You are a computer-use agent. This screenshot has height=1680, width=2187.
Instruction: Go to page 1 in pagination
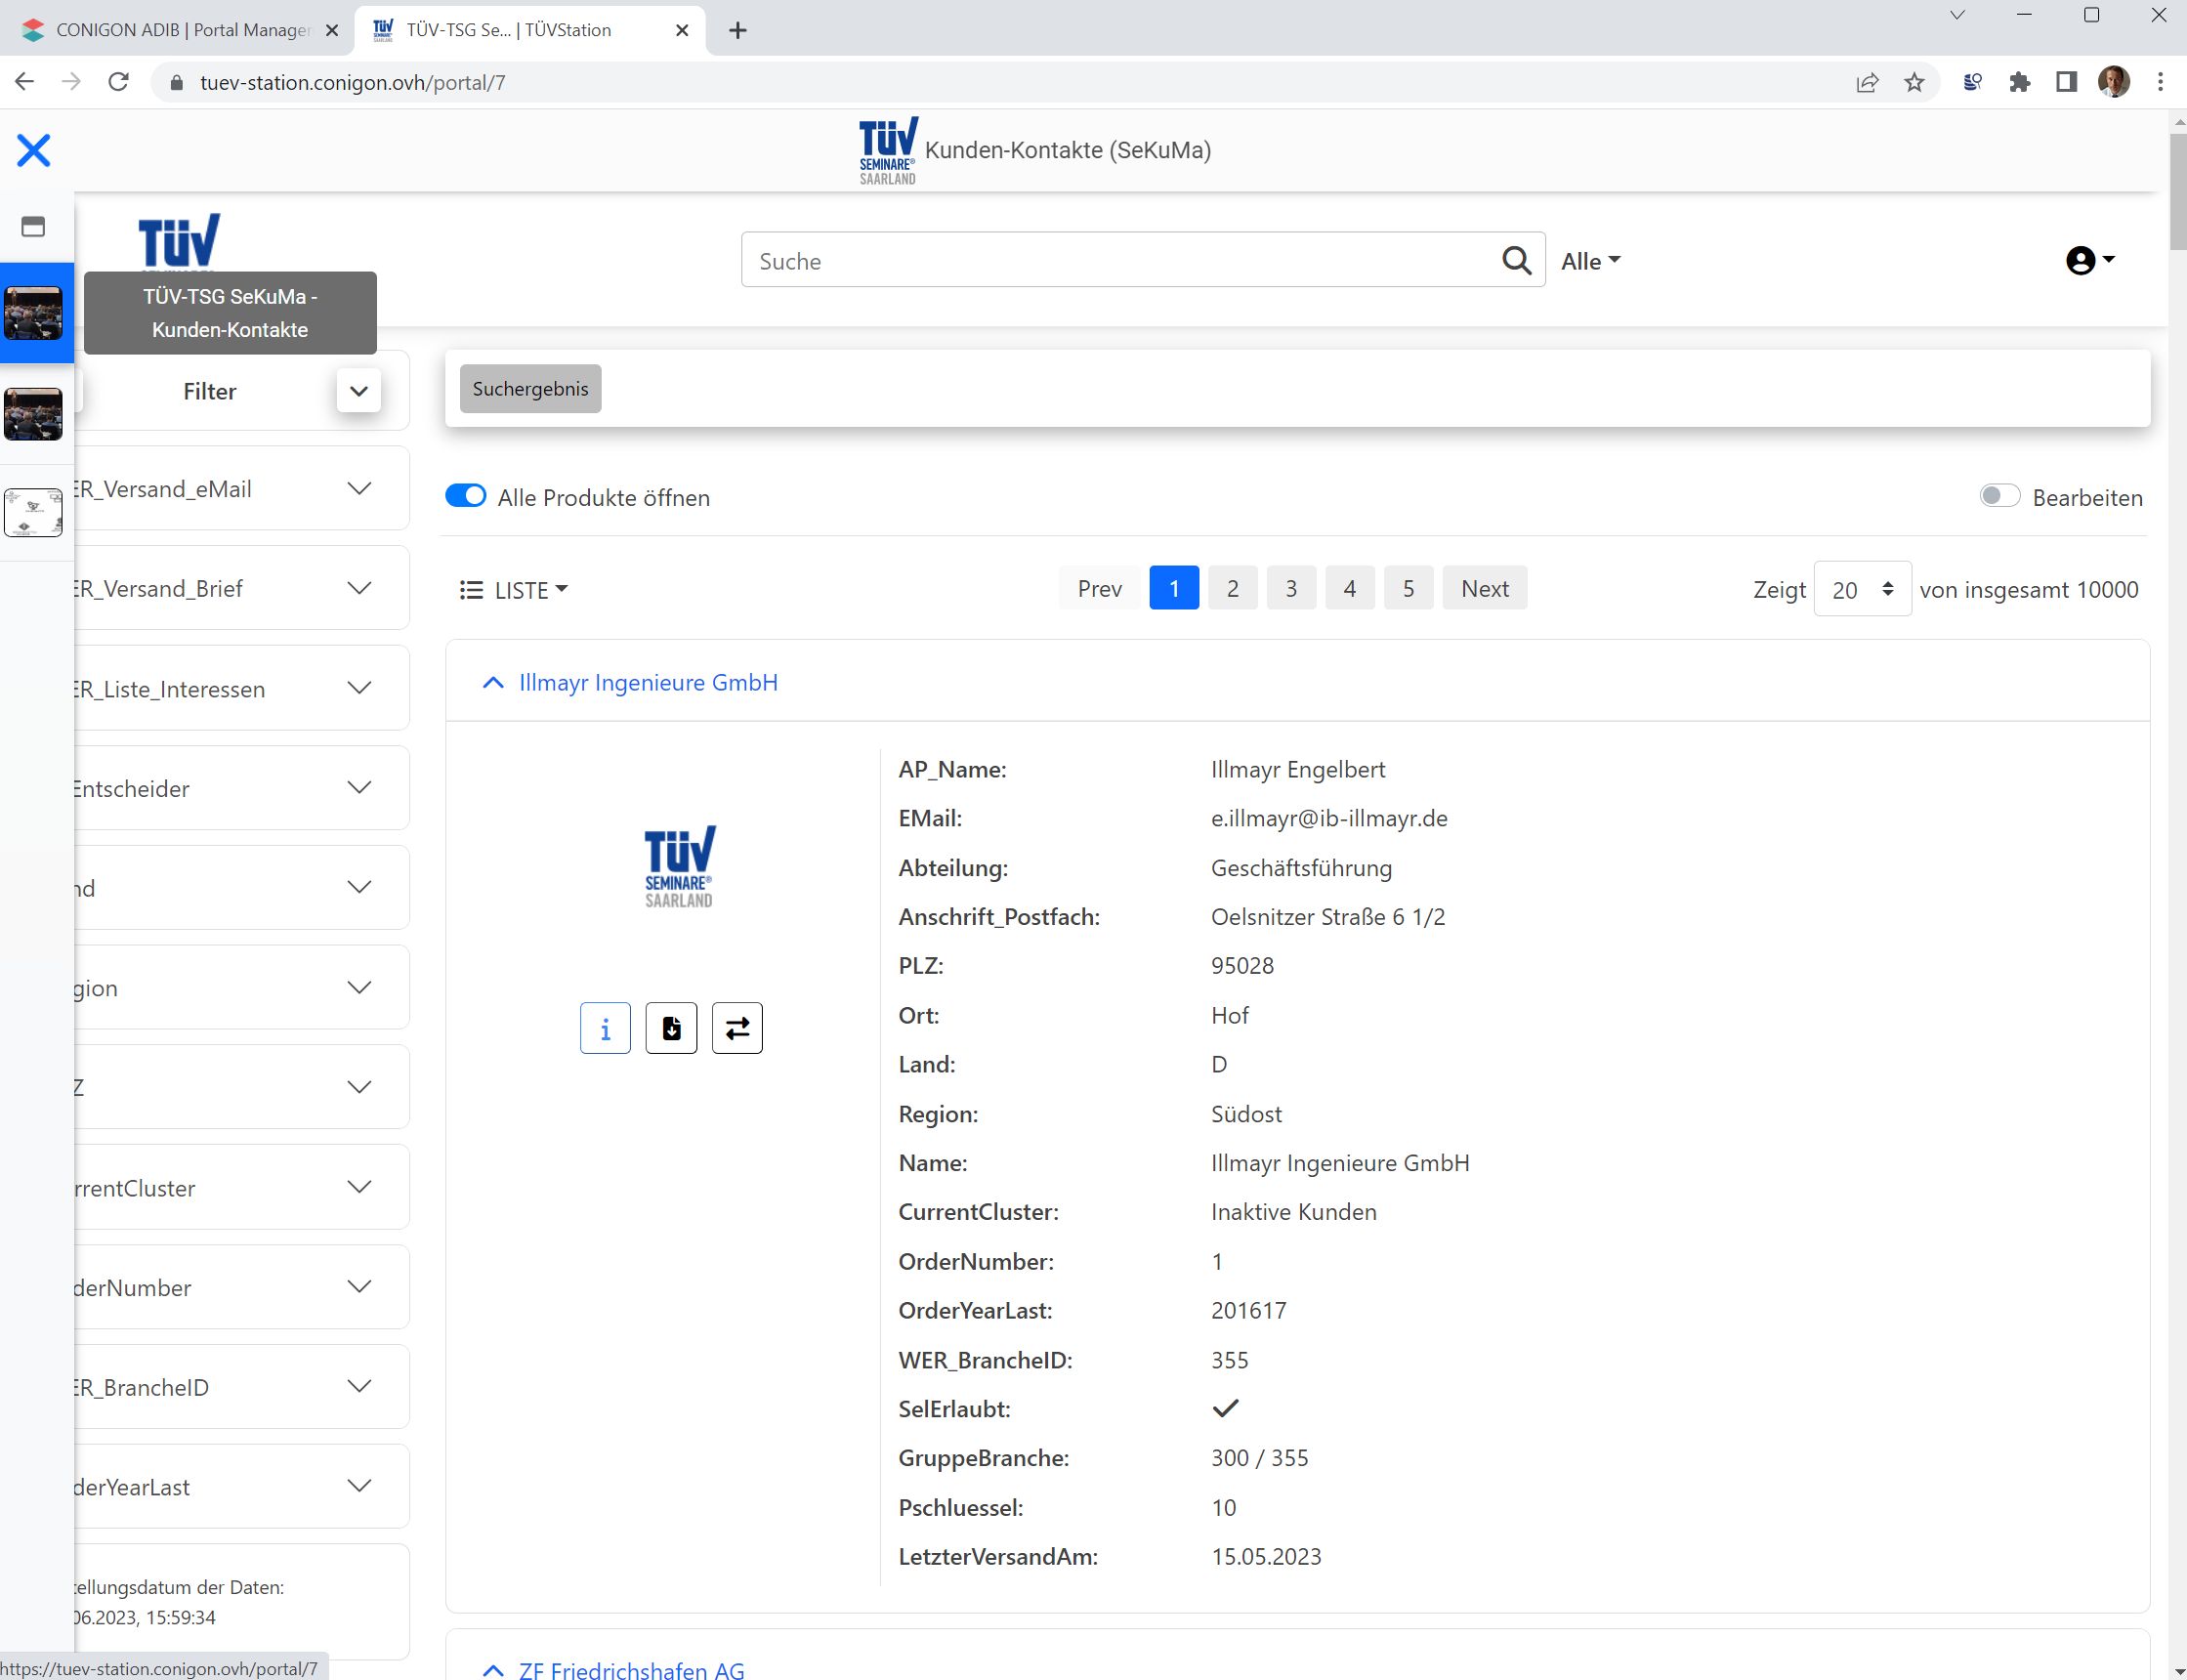(x=1174, y=588)
